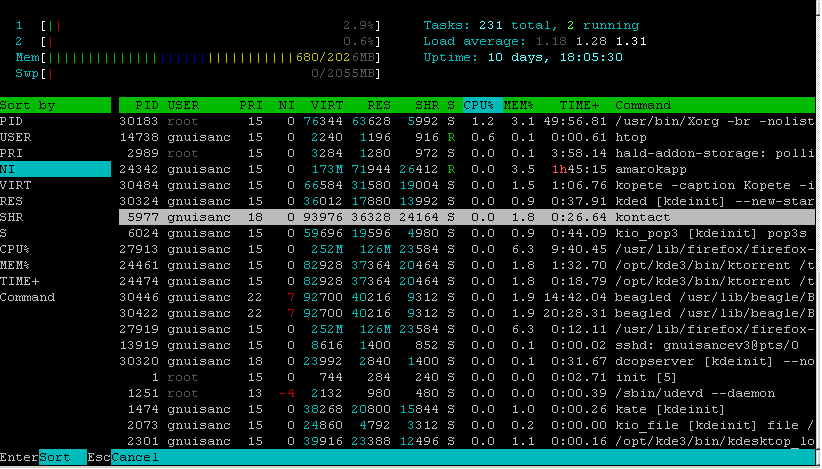Select ktorrent process with PID 24474
822x469 pixels.
click(467, 281)
